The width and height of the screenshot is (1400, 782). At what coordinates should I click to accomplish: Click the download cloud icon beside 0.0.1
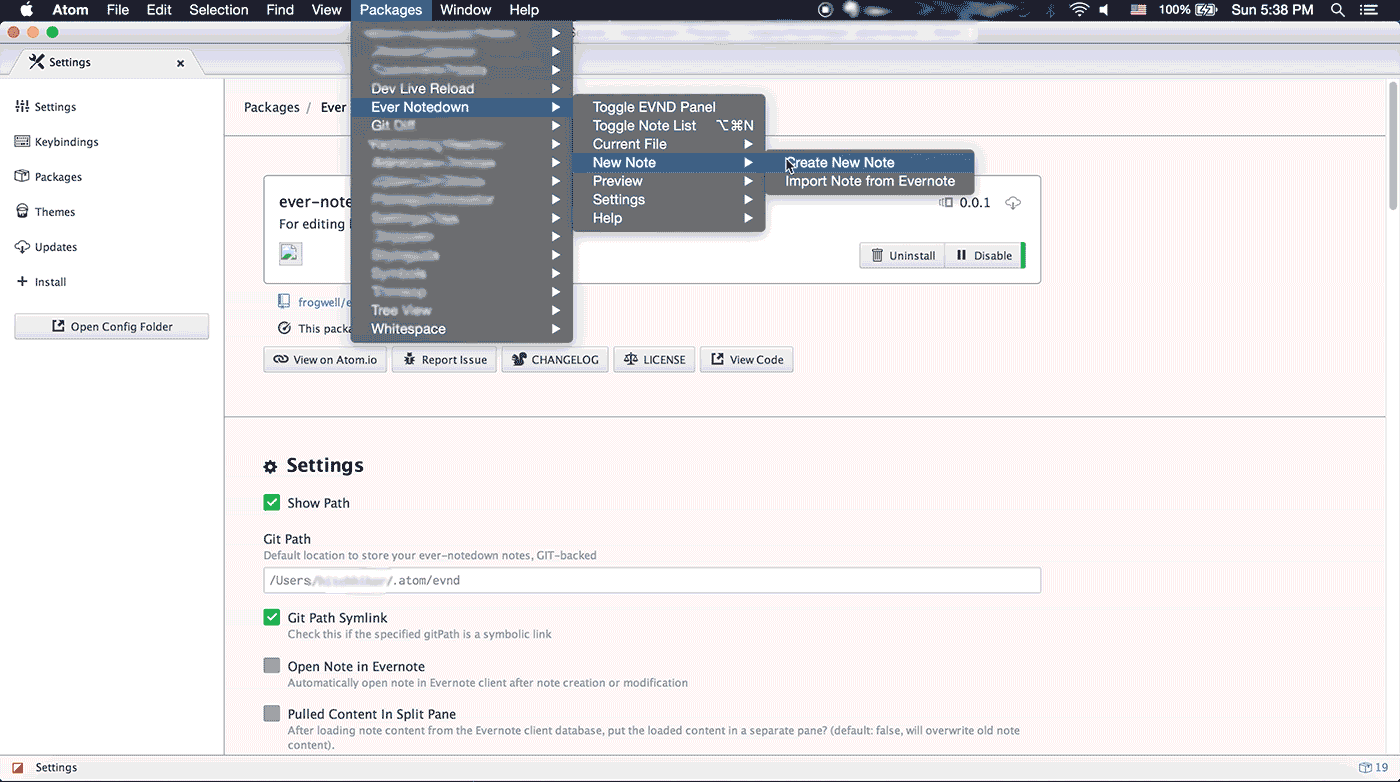[1013, 203]
